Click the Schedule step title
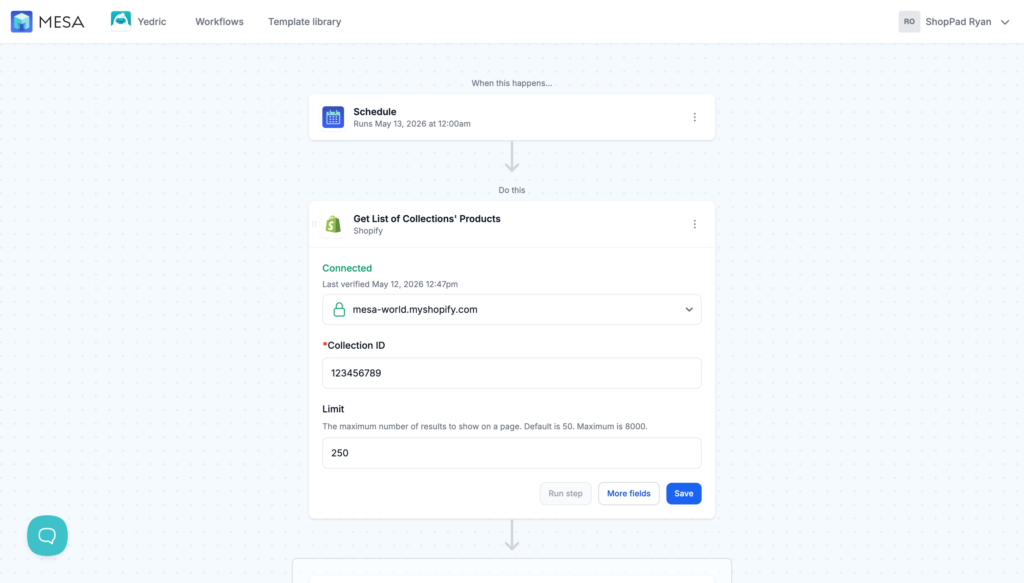The height and width of the screenshot is (583, 1024). point(375,112)
